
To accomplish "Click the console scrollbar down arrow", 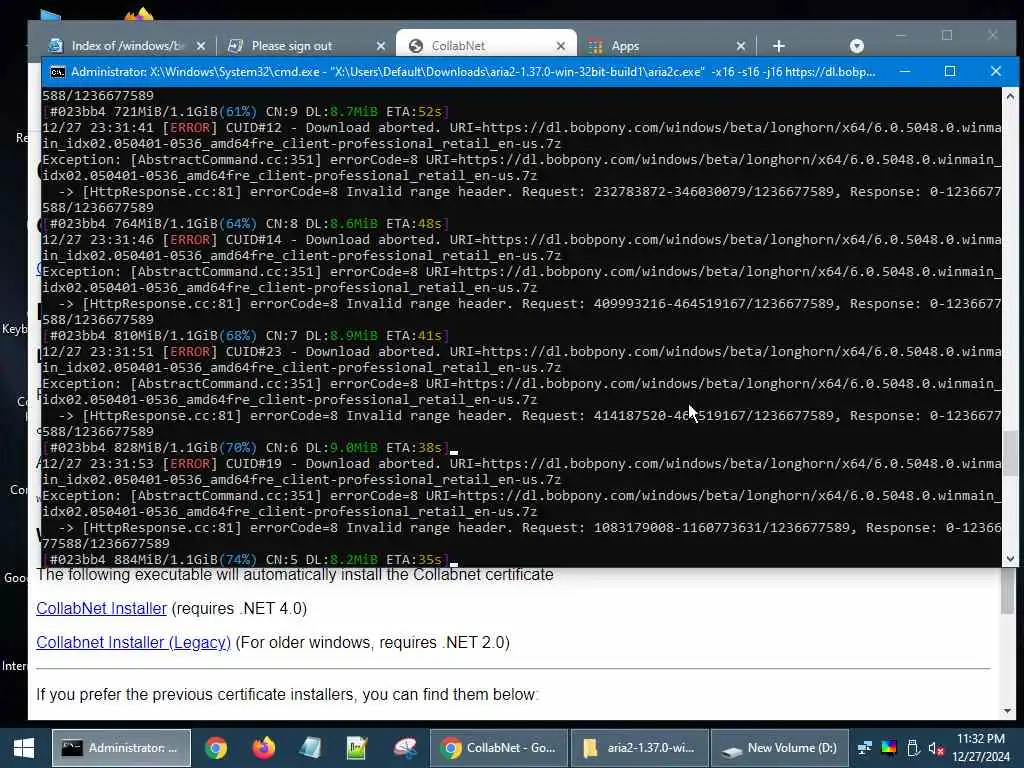I will tap(1010, 559).
